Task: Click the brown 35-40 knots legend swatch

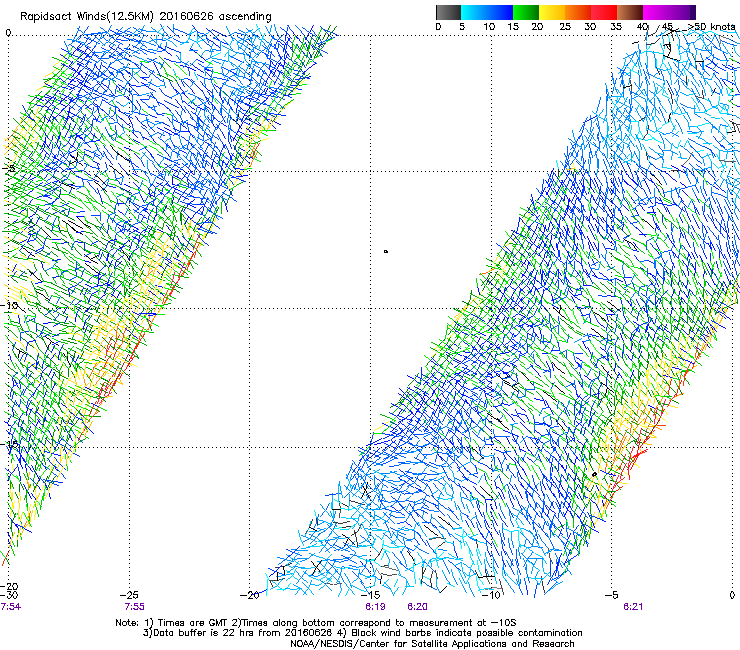Action: point(630,12)
